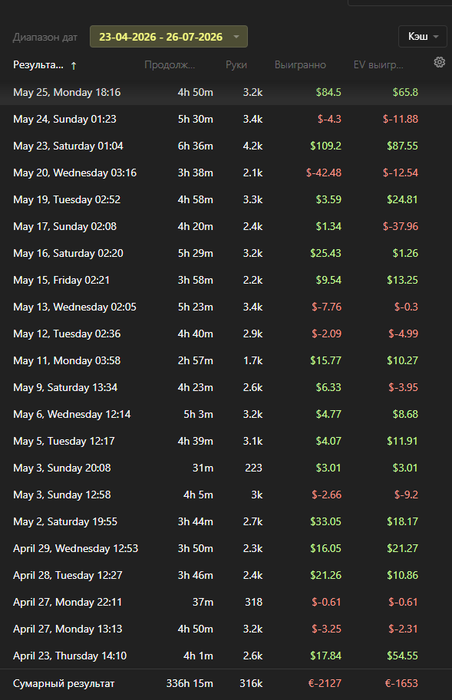Sort by the Руки column header
The height and width of the screenshot is (700, 452).
tap(236, 65)
